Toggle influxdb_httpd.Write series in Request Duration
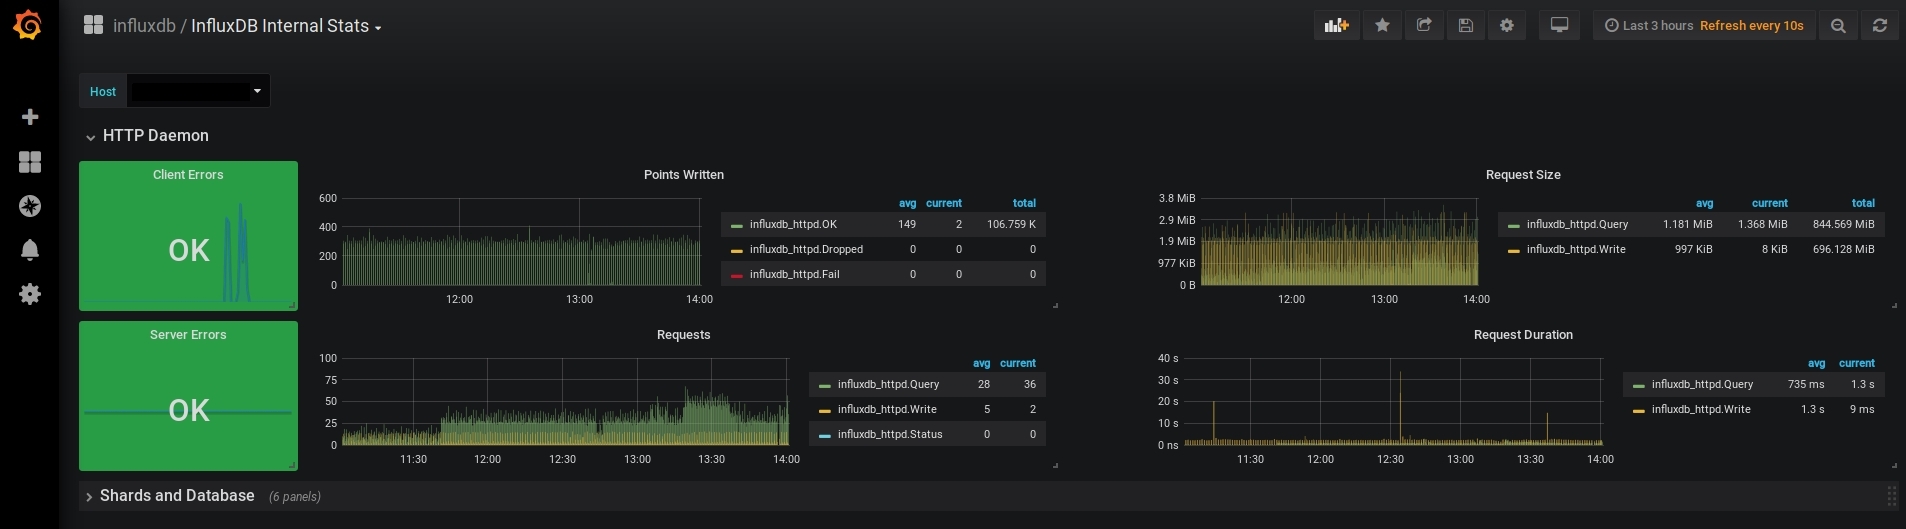Viewport: 1906px width, 529px height. point(1701,409)
